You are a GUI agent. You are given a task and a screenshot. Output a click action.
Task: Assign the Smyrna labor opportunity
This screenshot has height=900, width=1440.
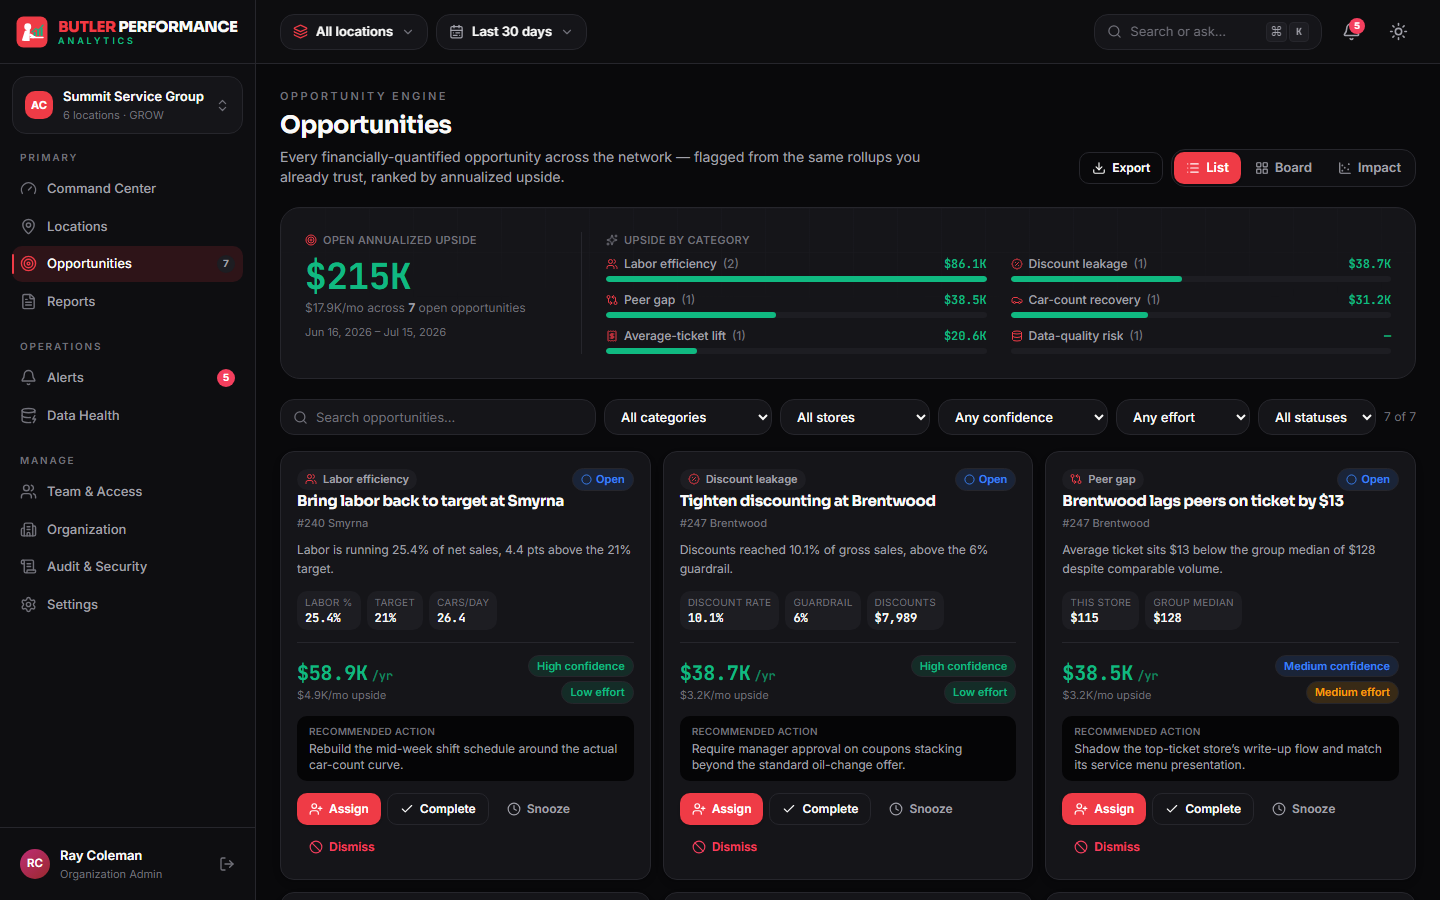339,809
